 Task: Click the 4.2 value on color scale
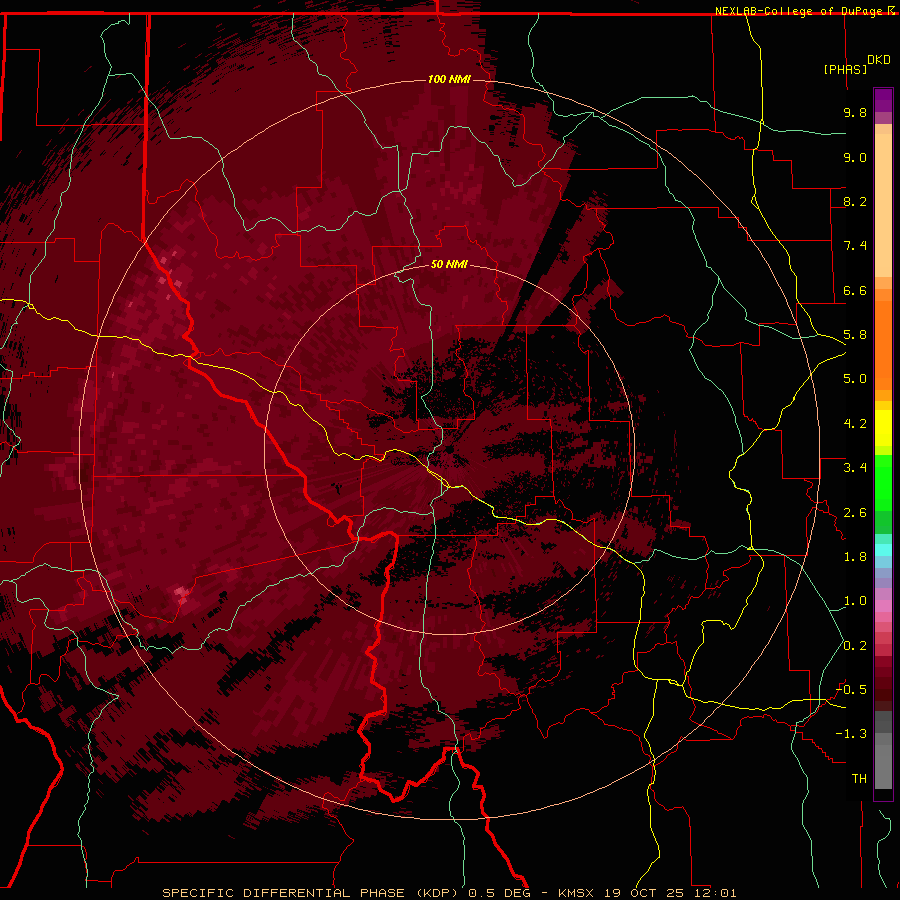point(855,424)
